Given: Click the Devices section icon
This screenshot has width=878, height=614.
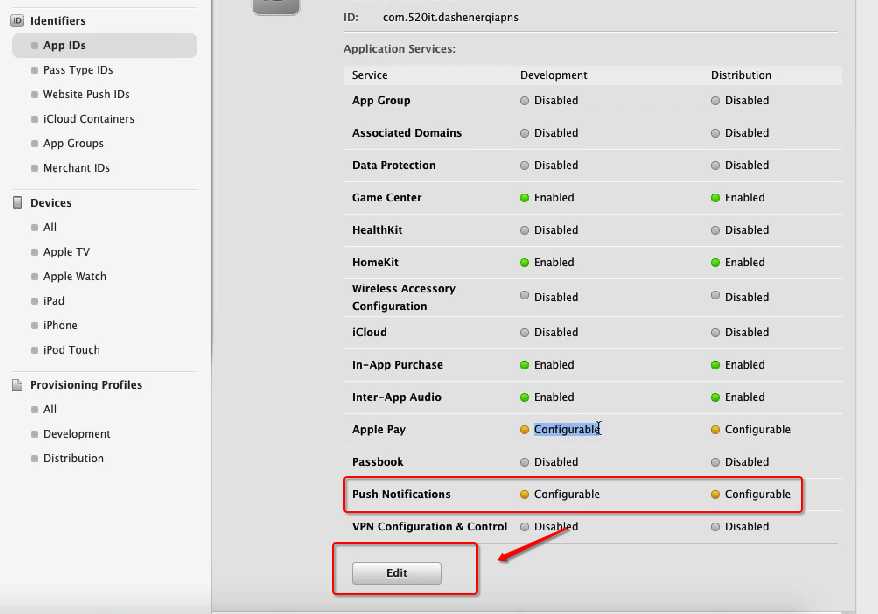Looking at the screenshot, I should click(17, 203).
